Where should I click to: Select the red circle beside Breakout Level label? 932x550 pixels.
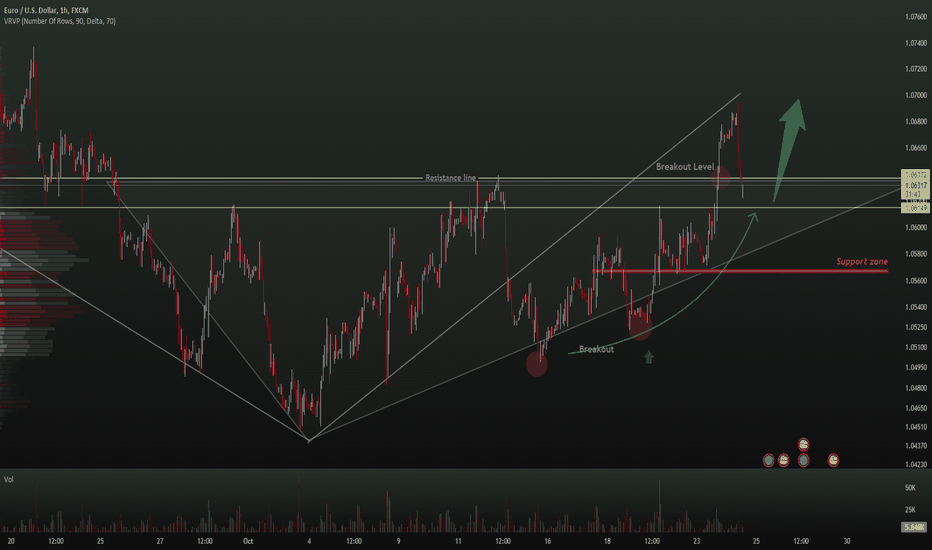pos(721,177)
